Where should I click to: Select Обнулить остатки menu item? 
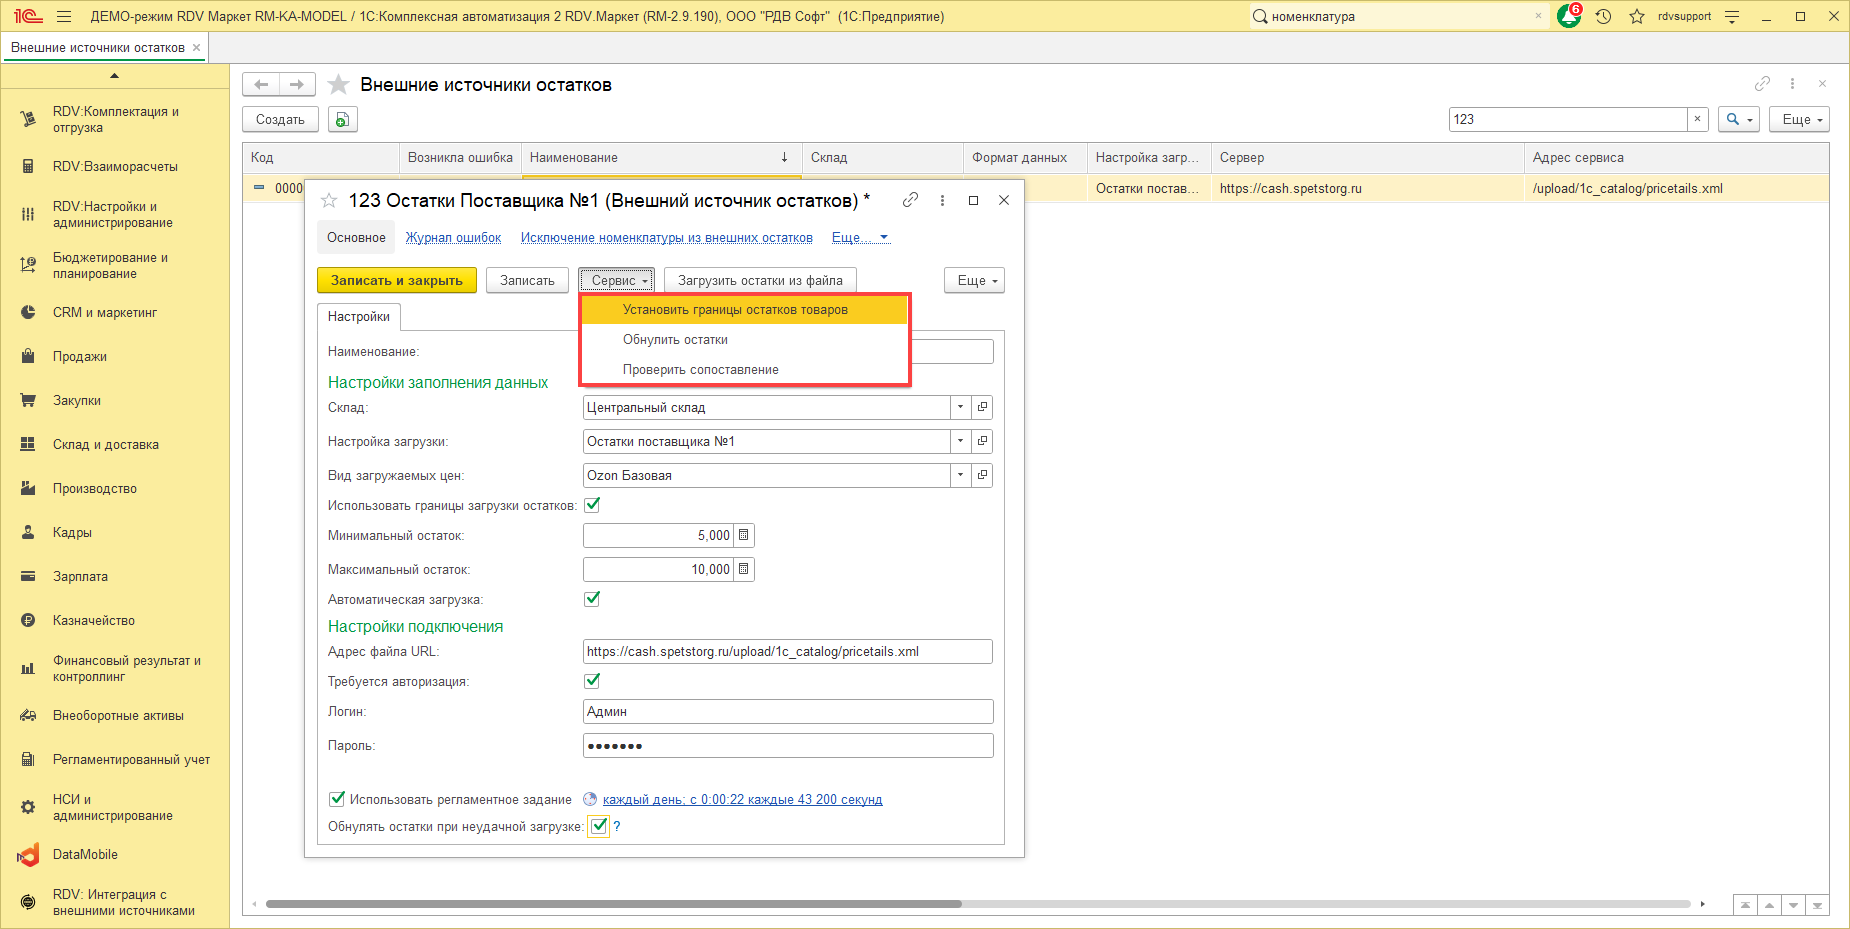(675, 340)
